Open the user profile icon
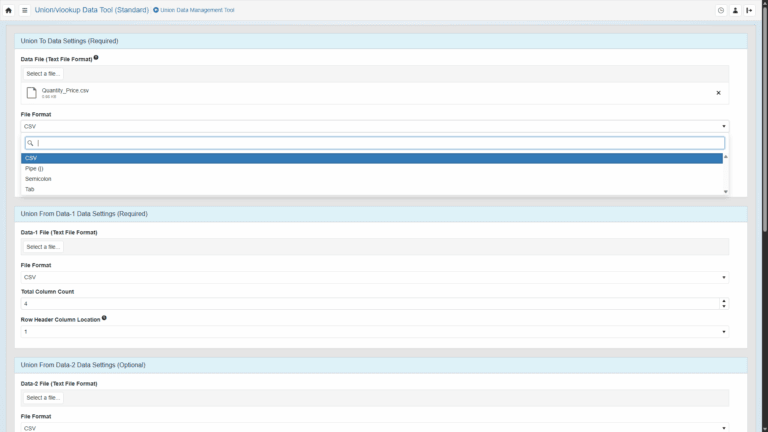This screenshot has height=432, width=768. click(735, 10)
